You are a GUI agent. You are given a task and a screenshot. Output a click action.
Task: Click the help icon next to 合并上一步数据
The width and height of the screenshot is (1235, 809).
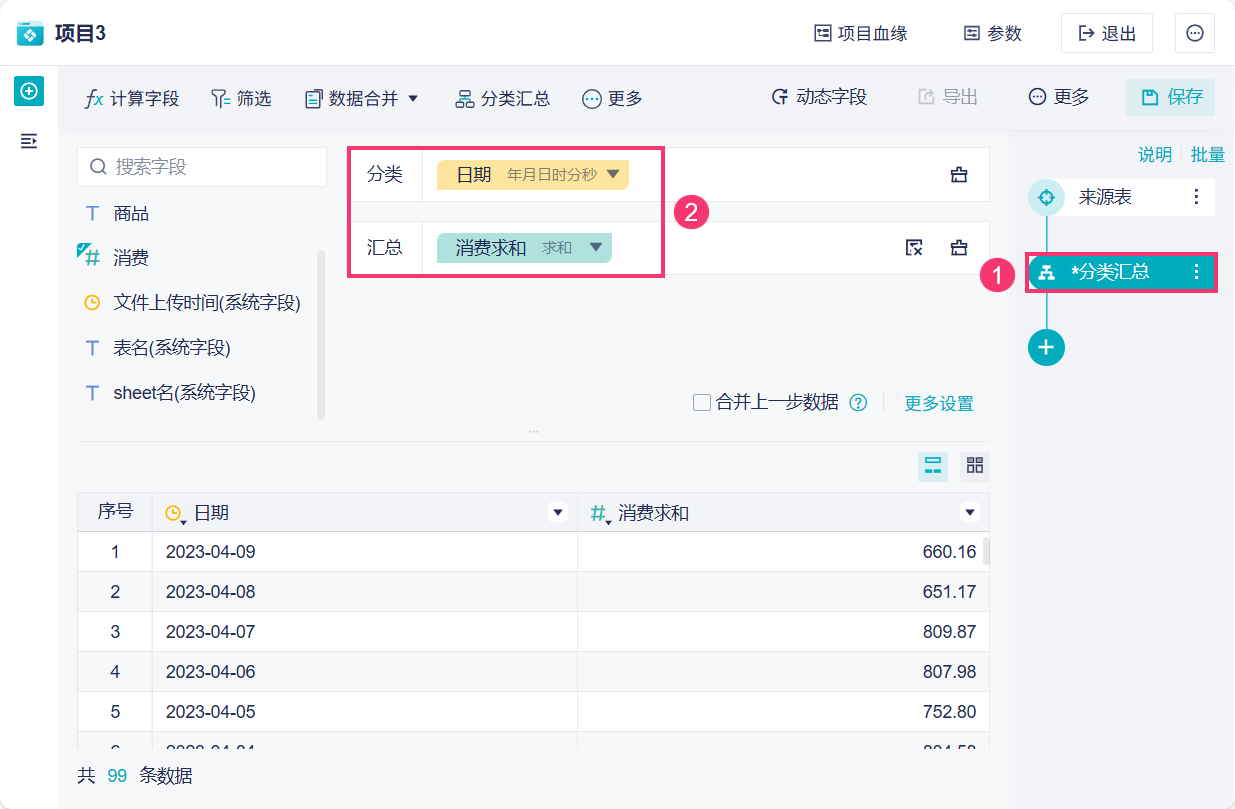[x=858, y=403]
